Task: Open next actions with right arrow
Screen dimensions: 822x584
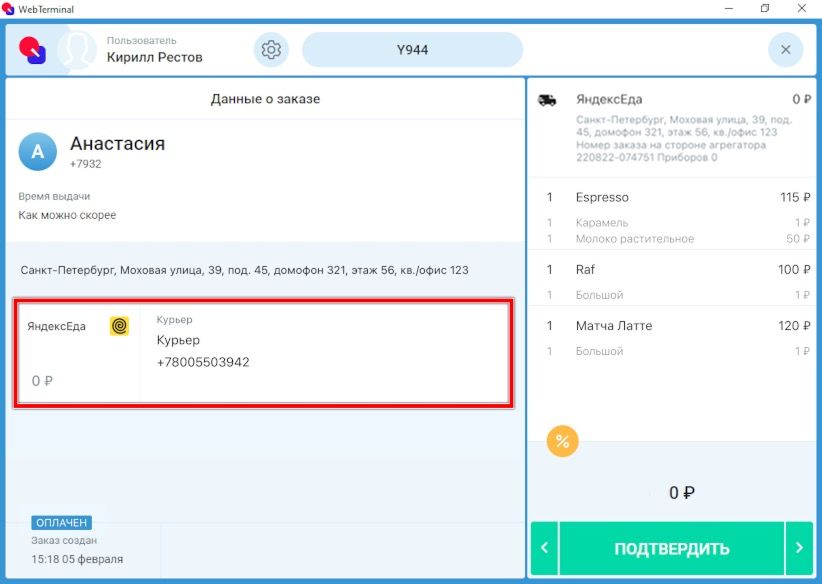Action: 799,548
